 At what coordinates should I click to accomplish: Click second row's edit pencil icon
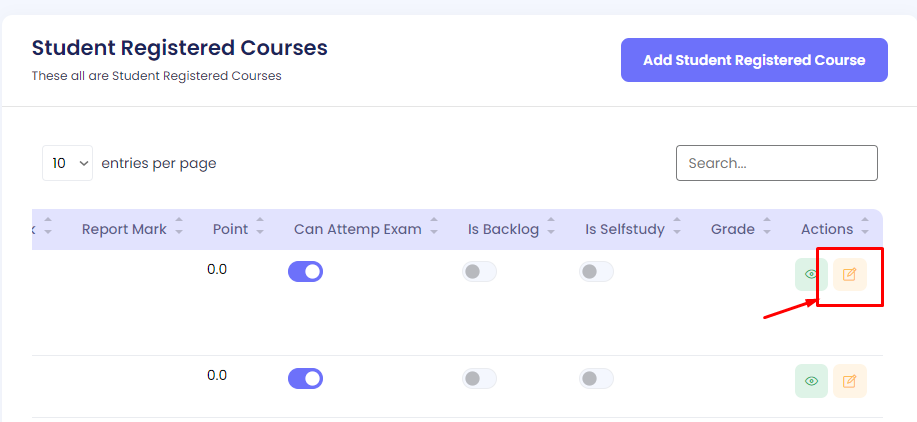(x=849, y=381)
